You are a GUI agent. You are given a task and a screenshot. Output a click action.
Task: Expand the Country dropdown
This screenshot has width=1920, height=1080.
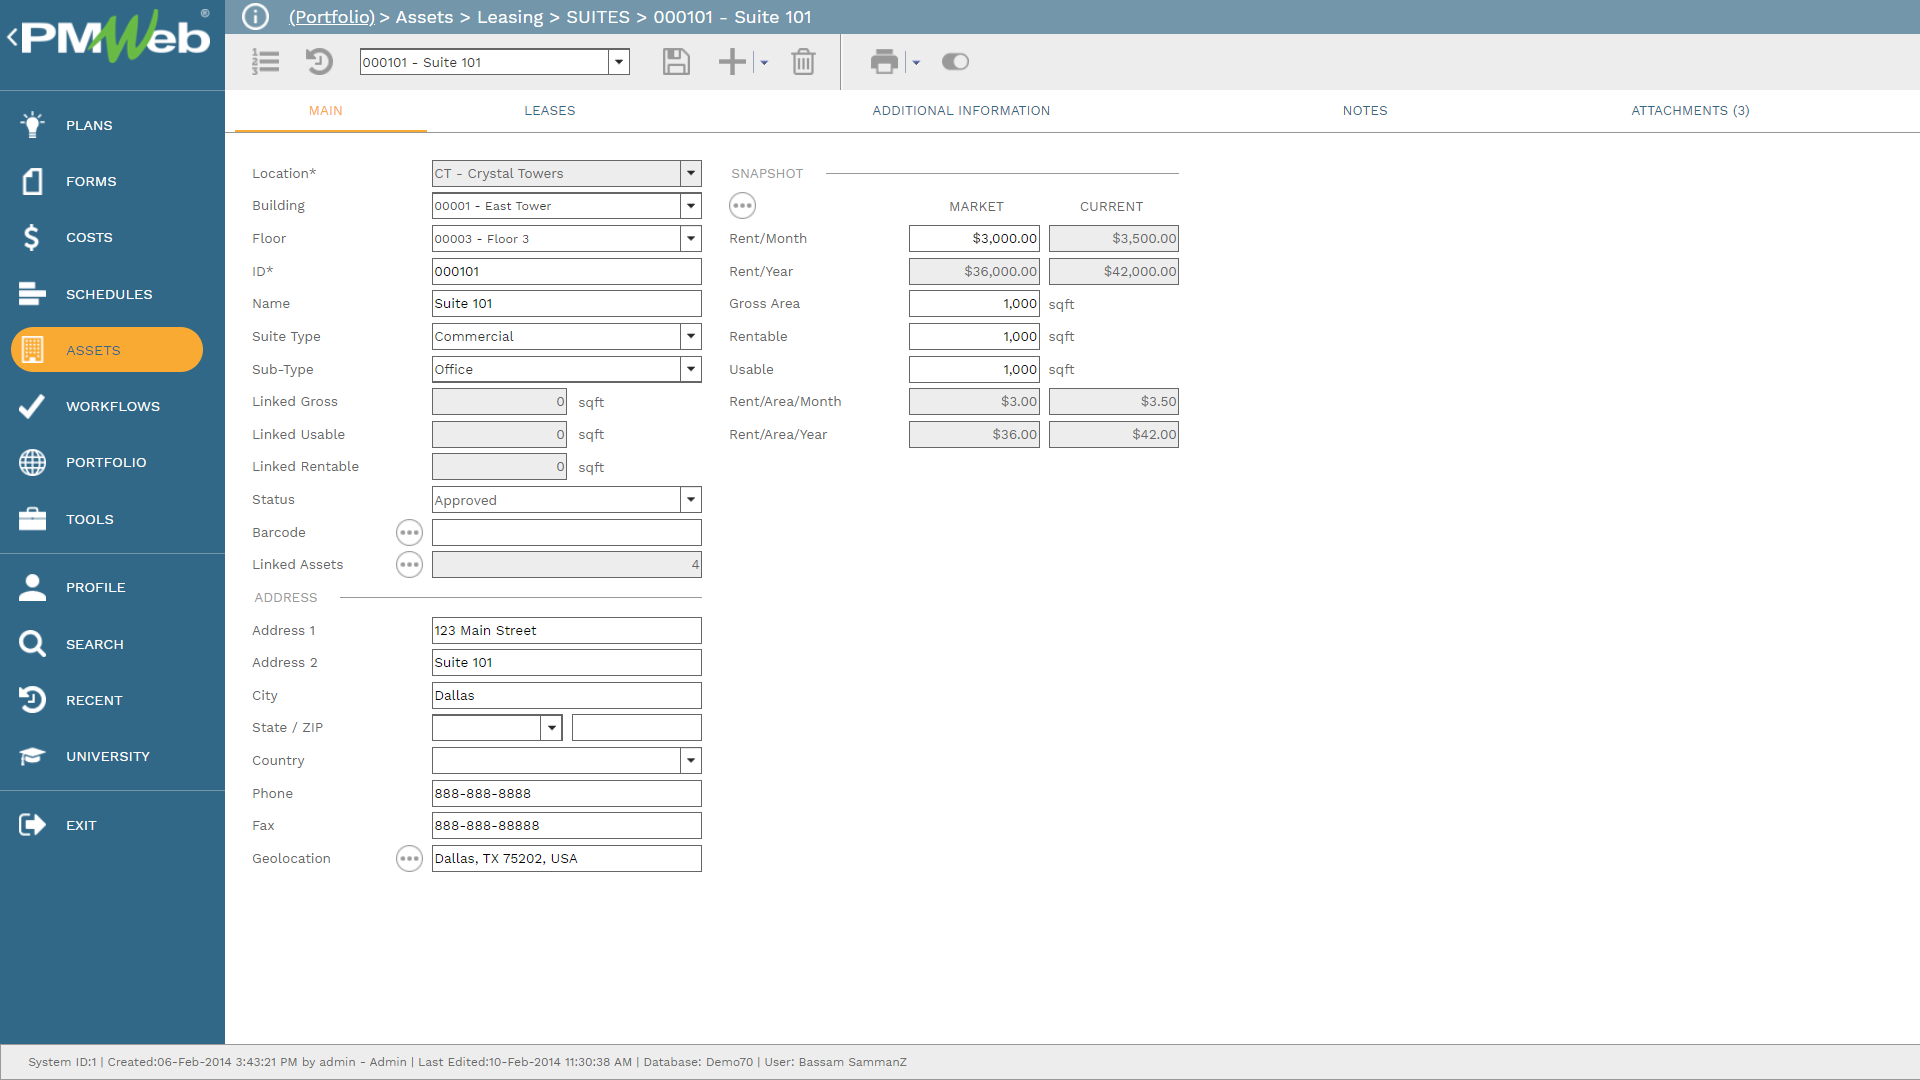(x=691, y=761)
